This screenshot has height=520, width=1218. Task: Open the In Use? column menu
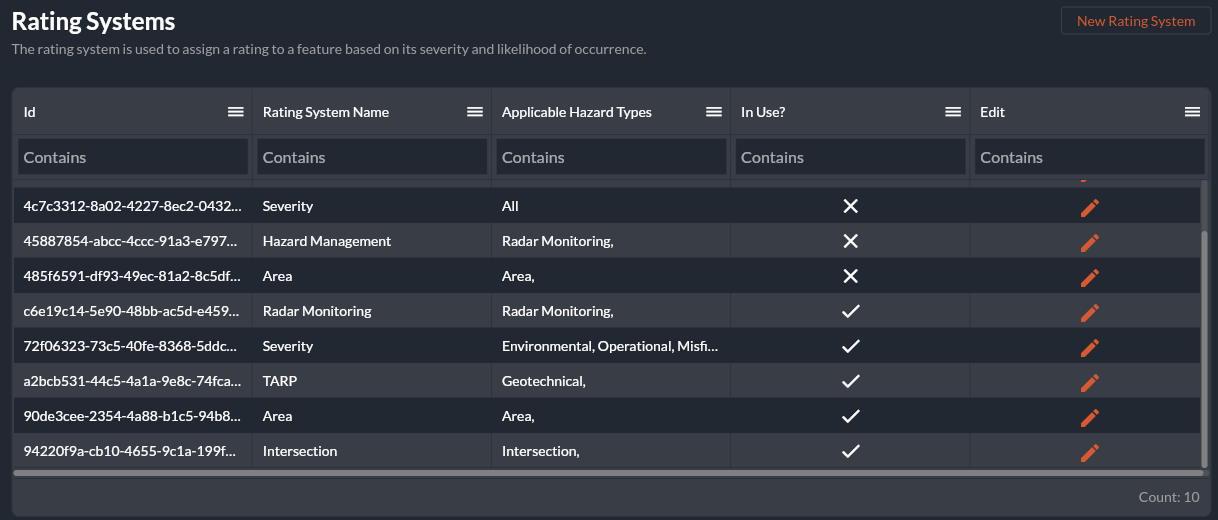[x=953, y=112]
